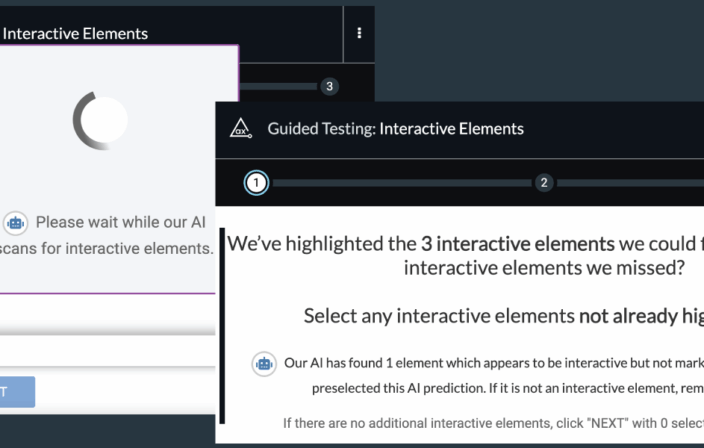Click the 'Guided Testing: Interactive Elements' title
The height and width of the screenshot is (448, 704).
(x=396, y=129)
